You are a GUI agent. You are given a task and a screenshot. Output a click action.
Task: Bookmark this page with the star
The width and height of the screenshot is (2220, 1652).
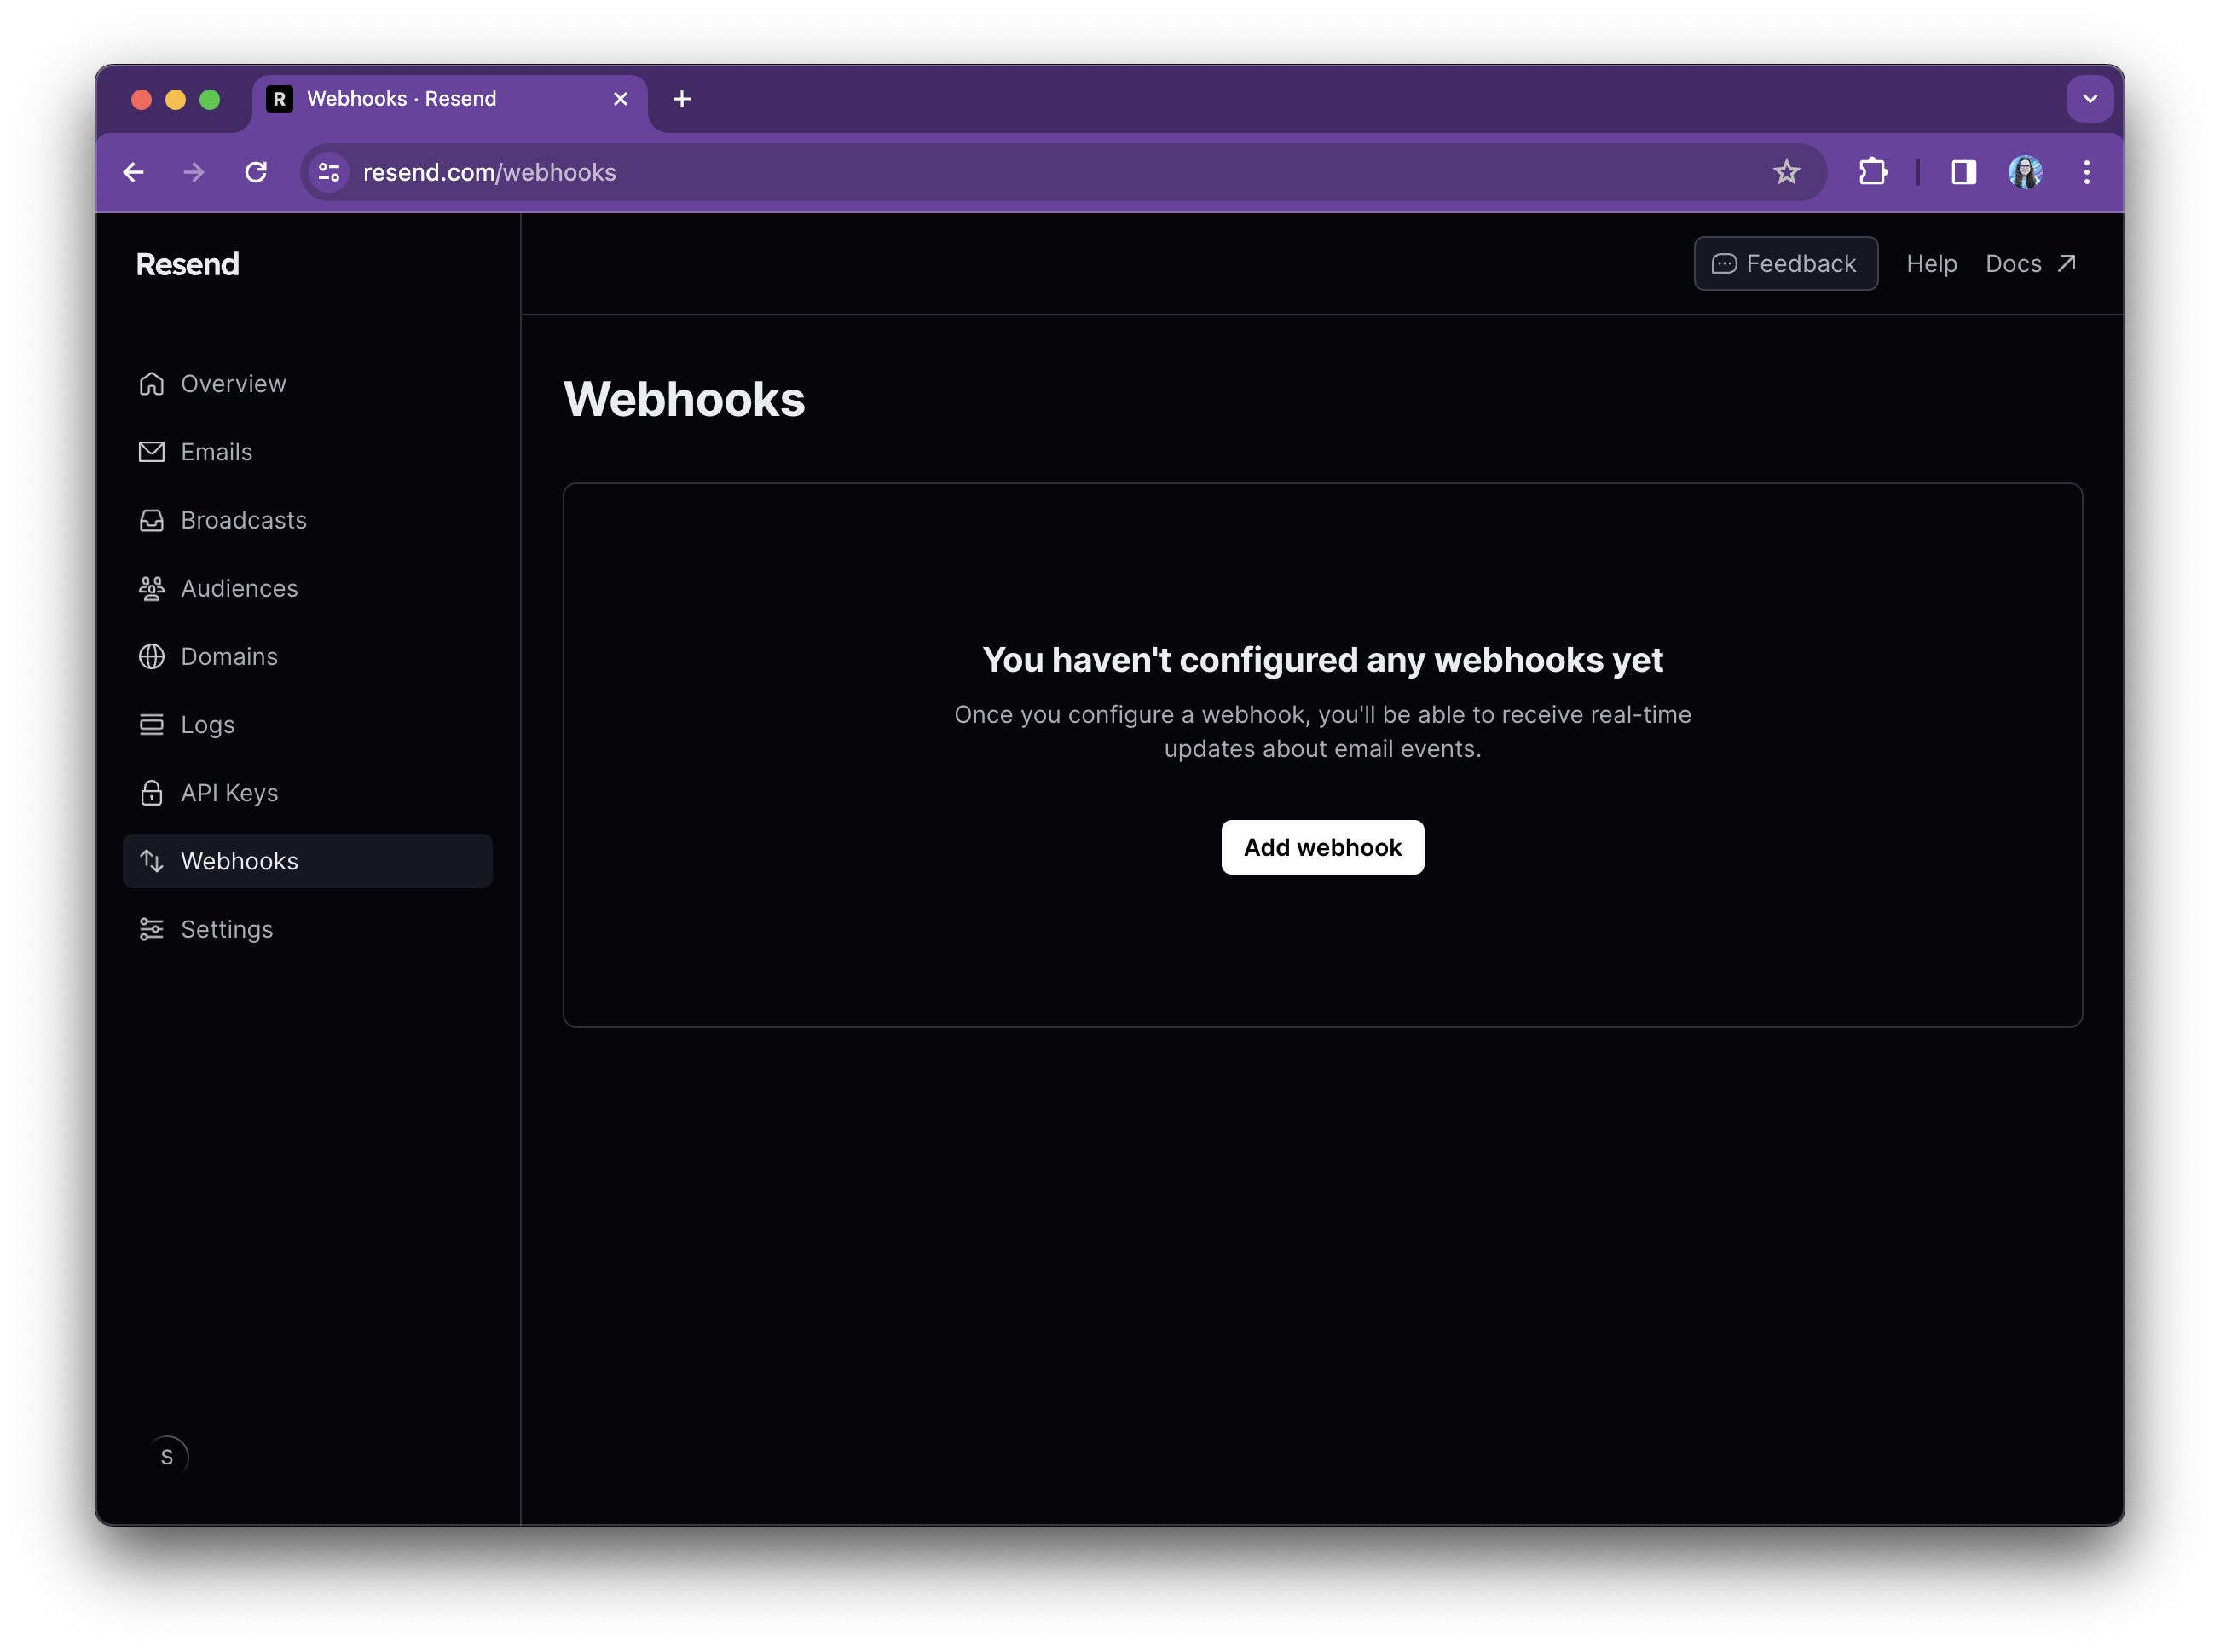[1787, 172]
